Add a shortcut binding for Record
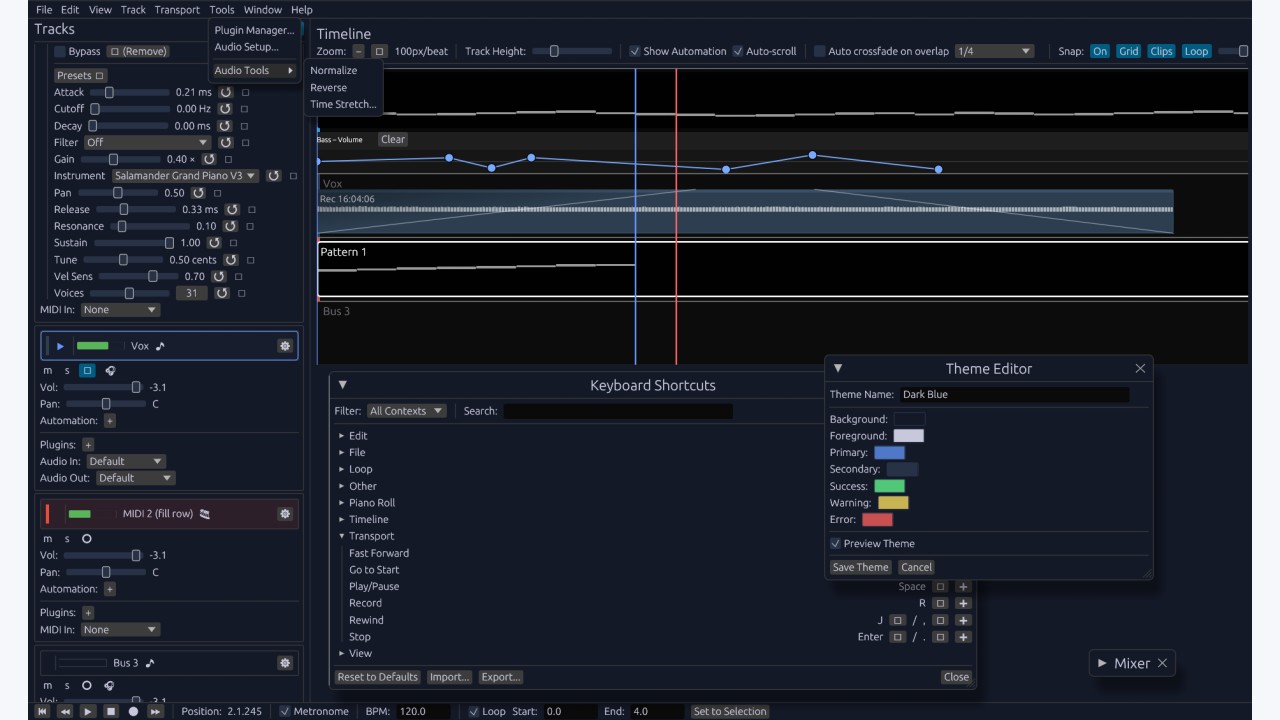 (x=963, y=604)
